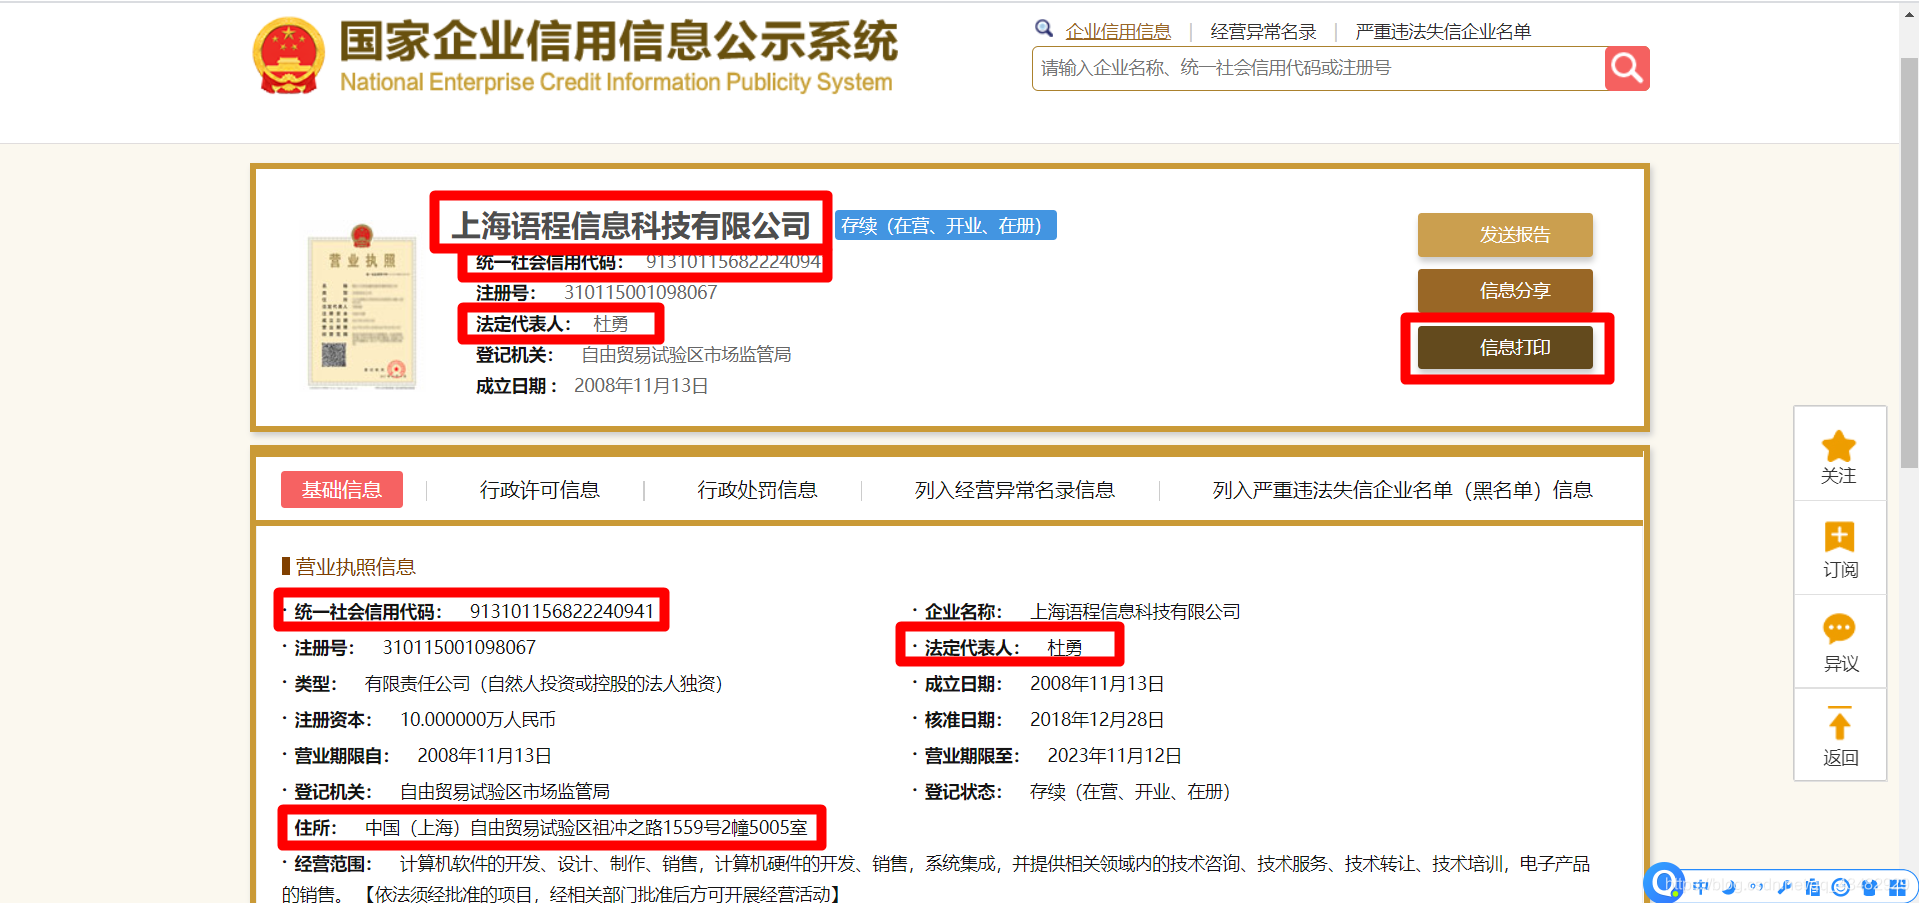Click the 关注 star icon

click(1838, 445)
